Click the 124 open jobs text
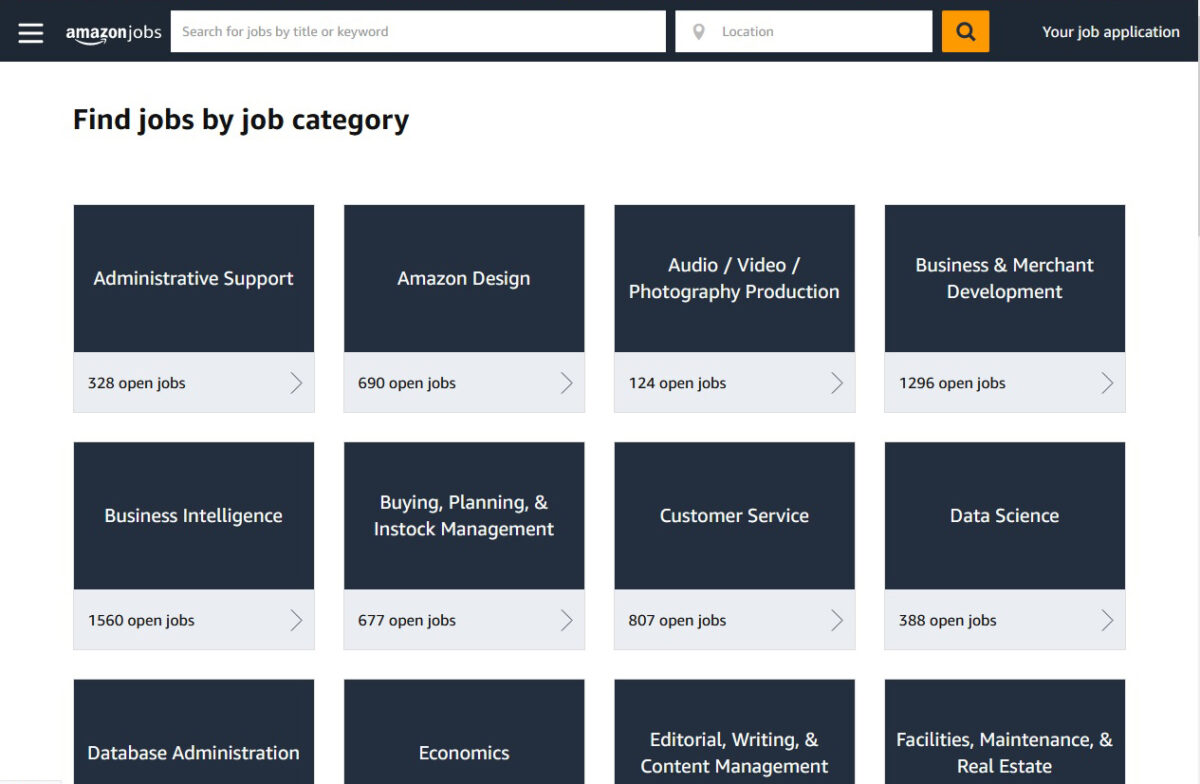1200x784 pixels. pos(677,383)
